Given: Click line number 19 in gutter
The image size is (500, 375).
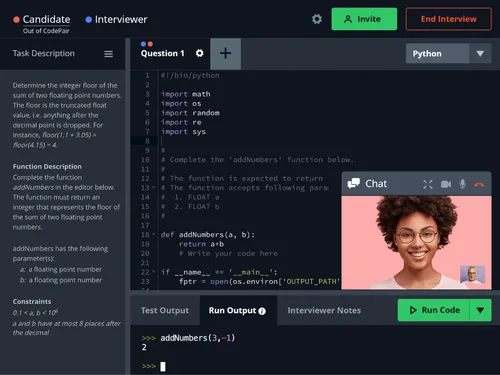Looking at the screenshot, I should (x=145, y=244).
